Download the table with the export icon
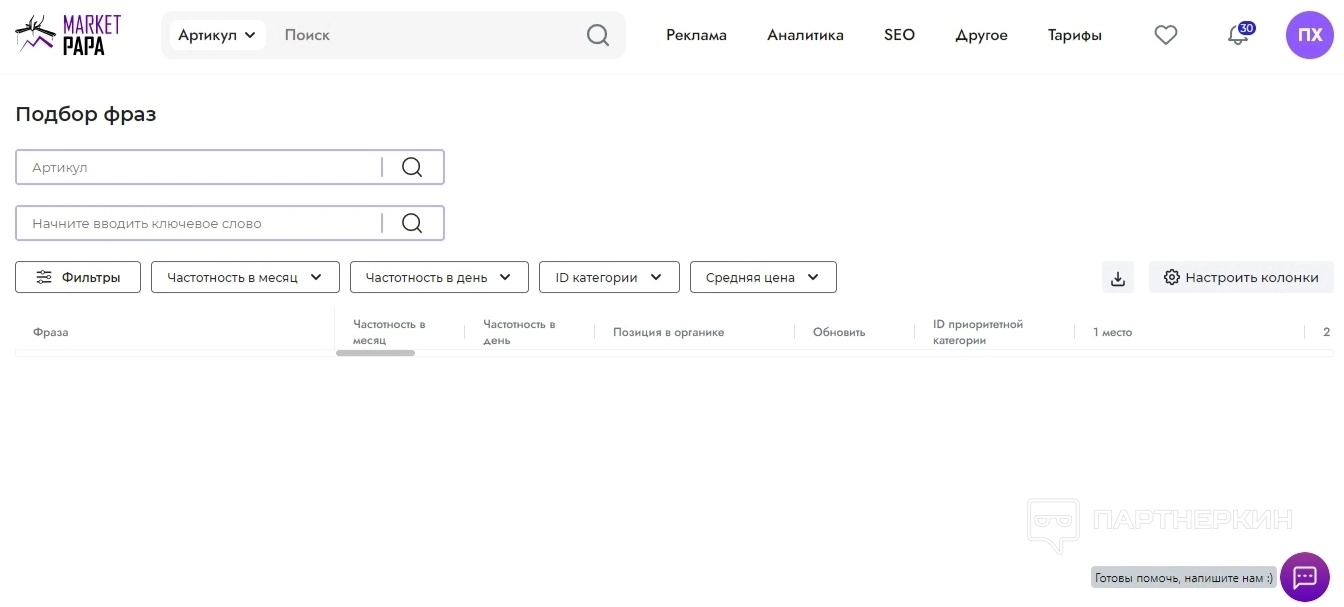This screenshot has height=607, width=1344. point(1118,278)
